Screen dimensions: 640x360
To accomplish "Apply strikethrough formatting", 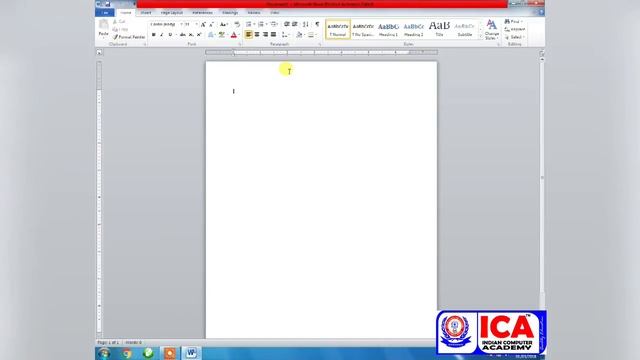I will click(182, 35).
